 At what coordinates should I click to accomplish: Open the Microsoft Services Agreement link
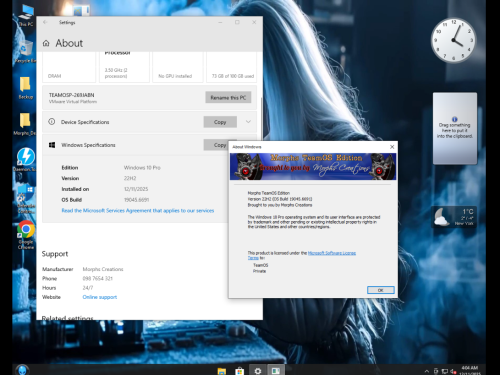tap(138, 211)
